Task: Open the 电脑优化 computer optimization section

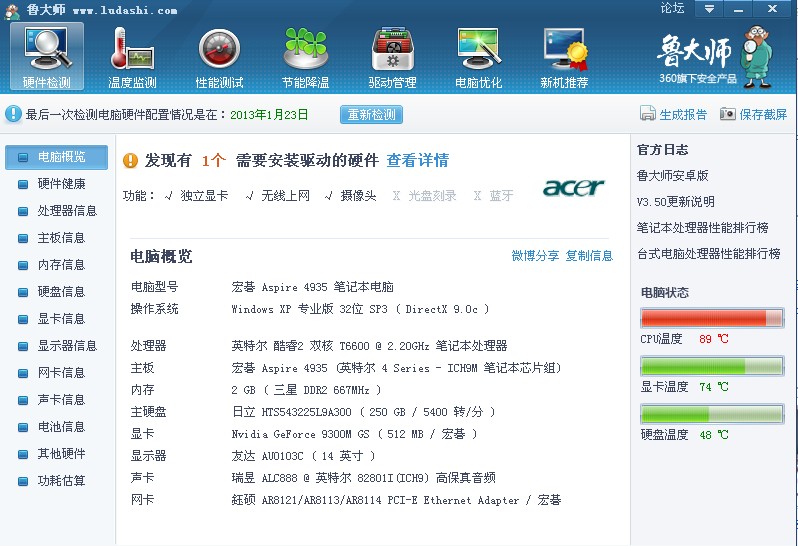Action: pyautogui.click(x=478, y=56)
